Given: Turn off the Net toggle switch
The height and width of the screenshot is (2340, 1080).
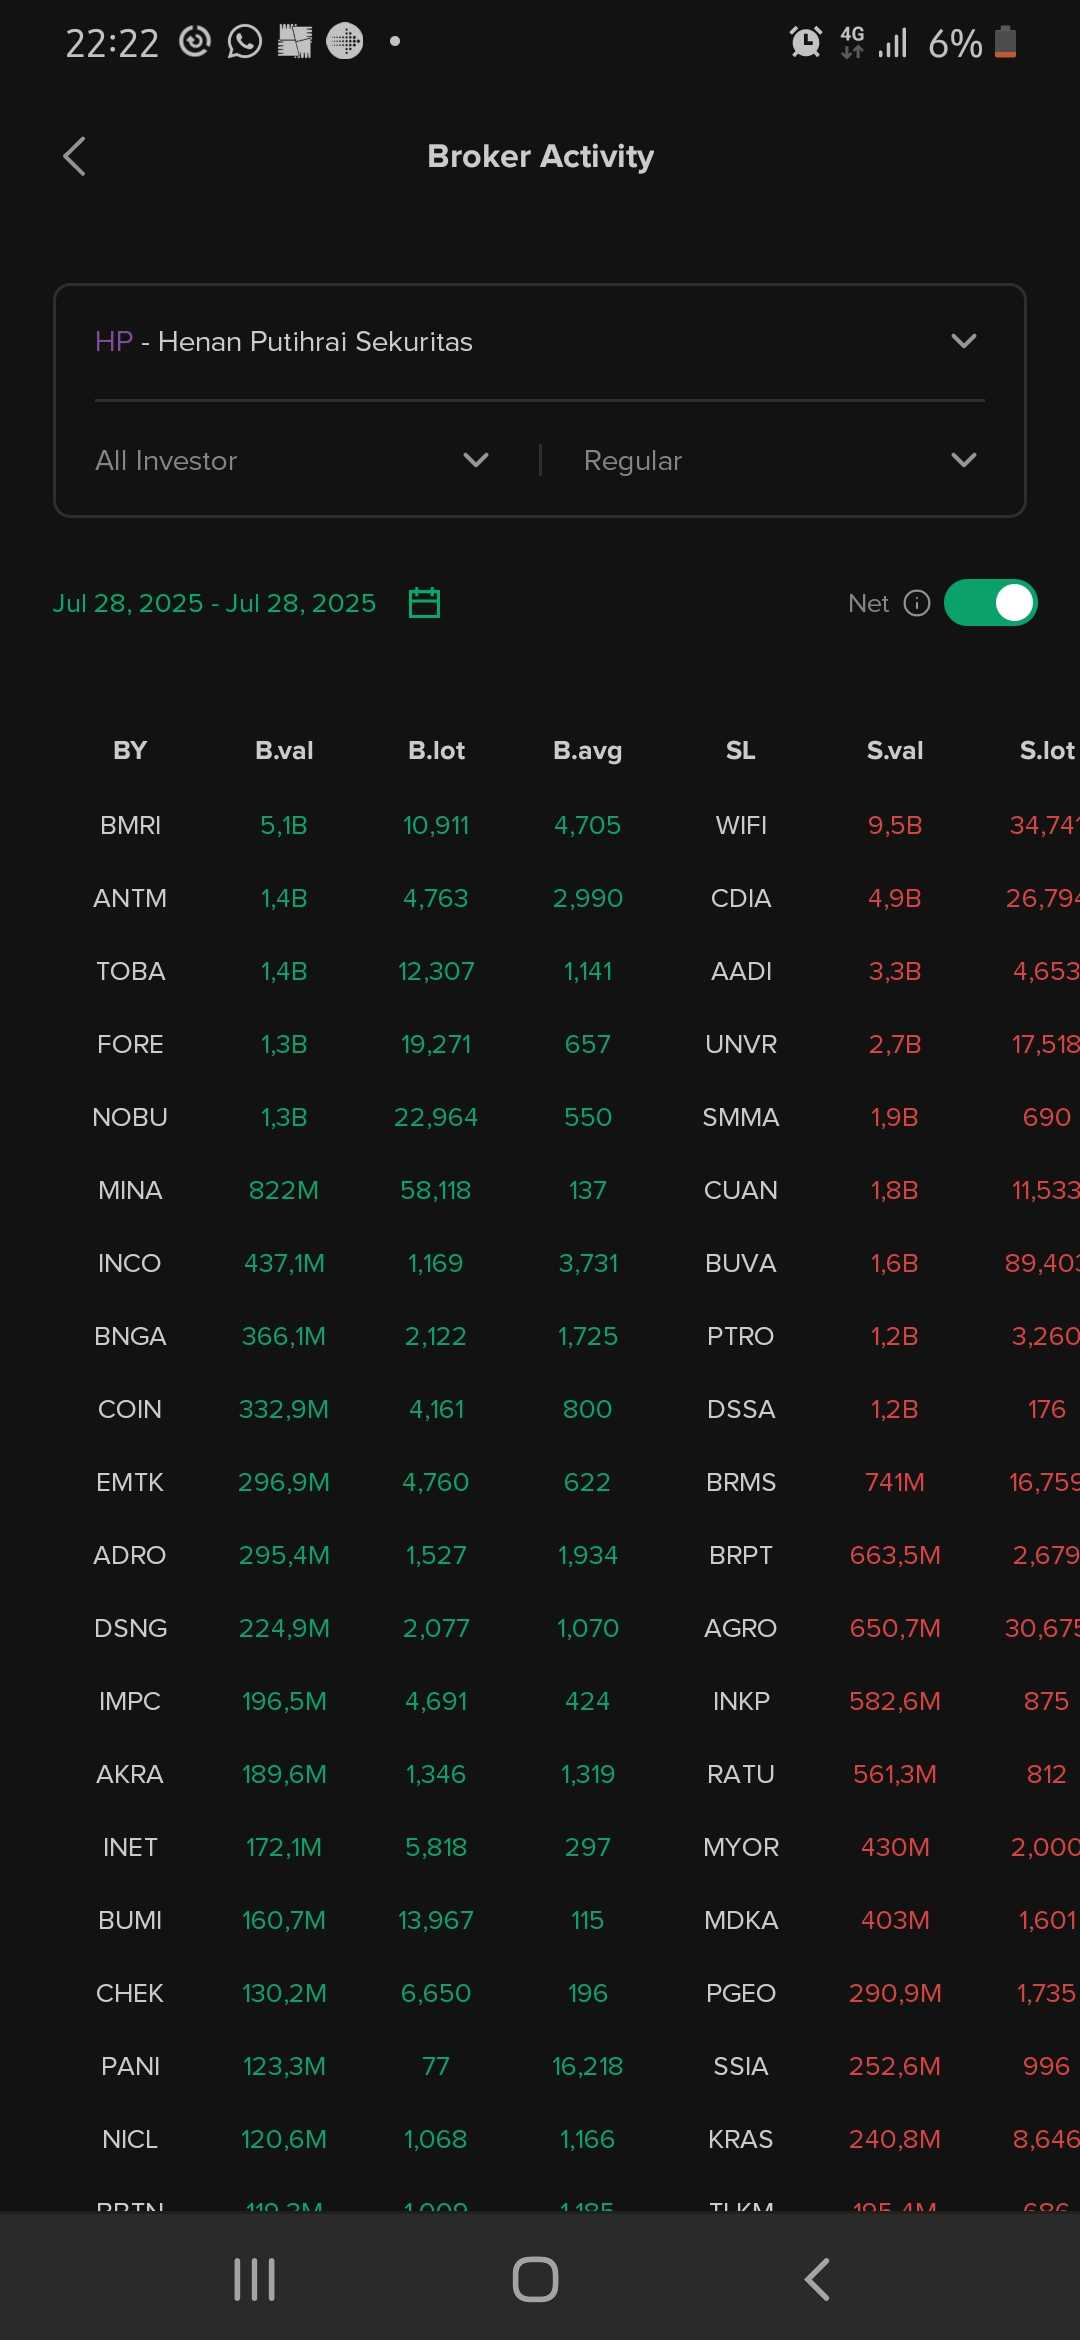Looking at the screenshot, I should [990, 603].
